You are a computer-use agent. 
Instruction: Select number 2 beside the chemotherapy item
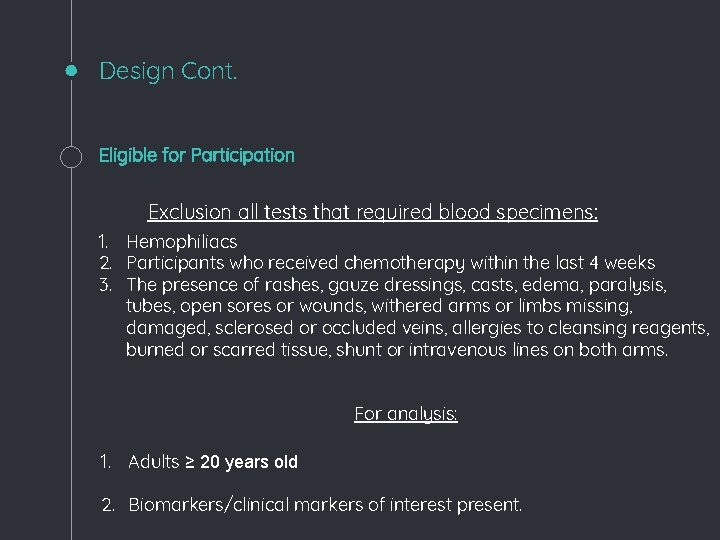coord(103,263)
